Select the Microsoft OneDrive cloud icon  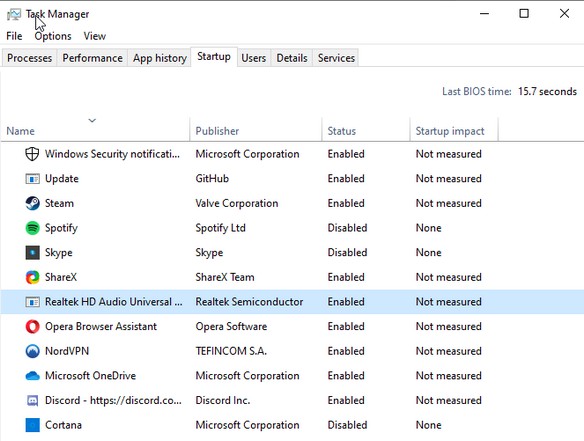pyautogui.click(x=32, y=376)
